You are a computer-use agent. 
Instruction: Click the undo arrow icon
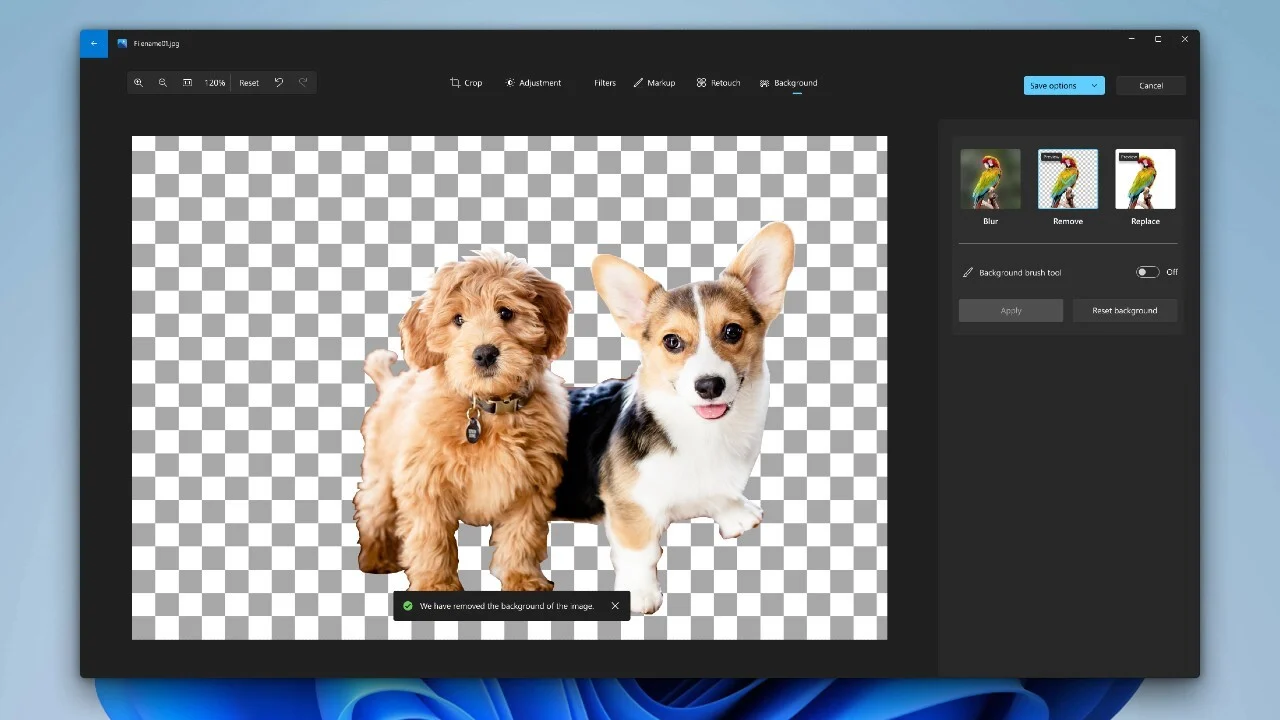(279, 83)
